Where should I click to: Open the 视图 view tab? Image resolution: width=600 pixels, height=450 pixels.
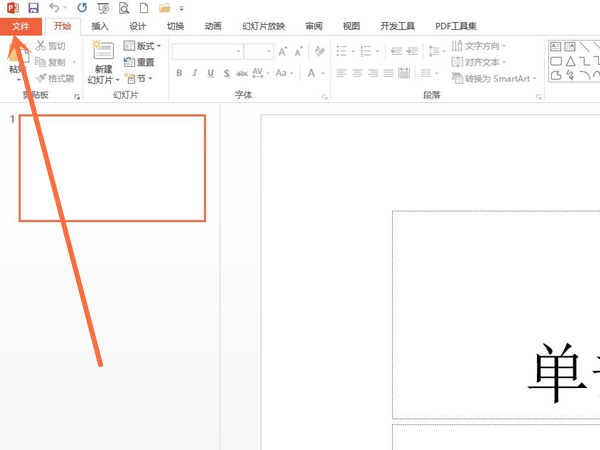pyautogui.click(x=351, y=26)
